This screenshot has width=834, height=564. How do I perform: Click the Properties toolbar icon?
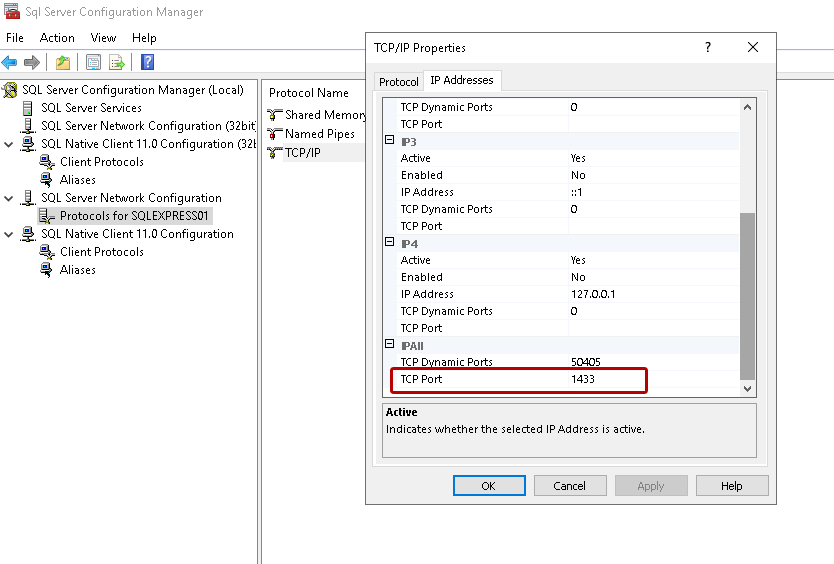point(93,62)
